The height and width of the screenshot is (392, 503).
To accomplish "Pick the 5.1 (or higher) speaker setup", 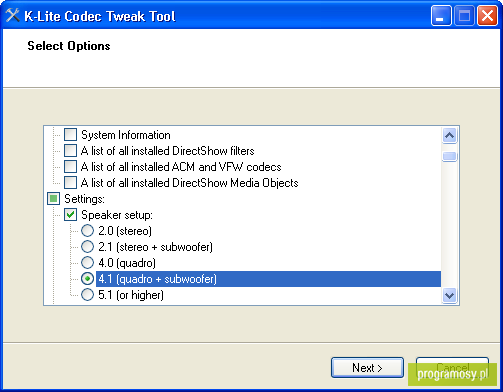I will [87, 295].
